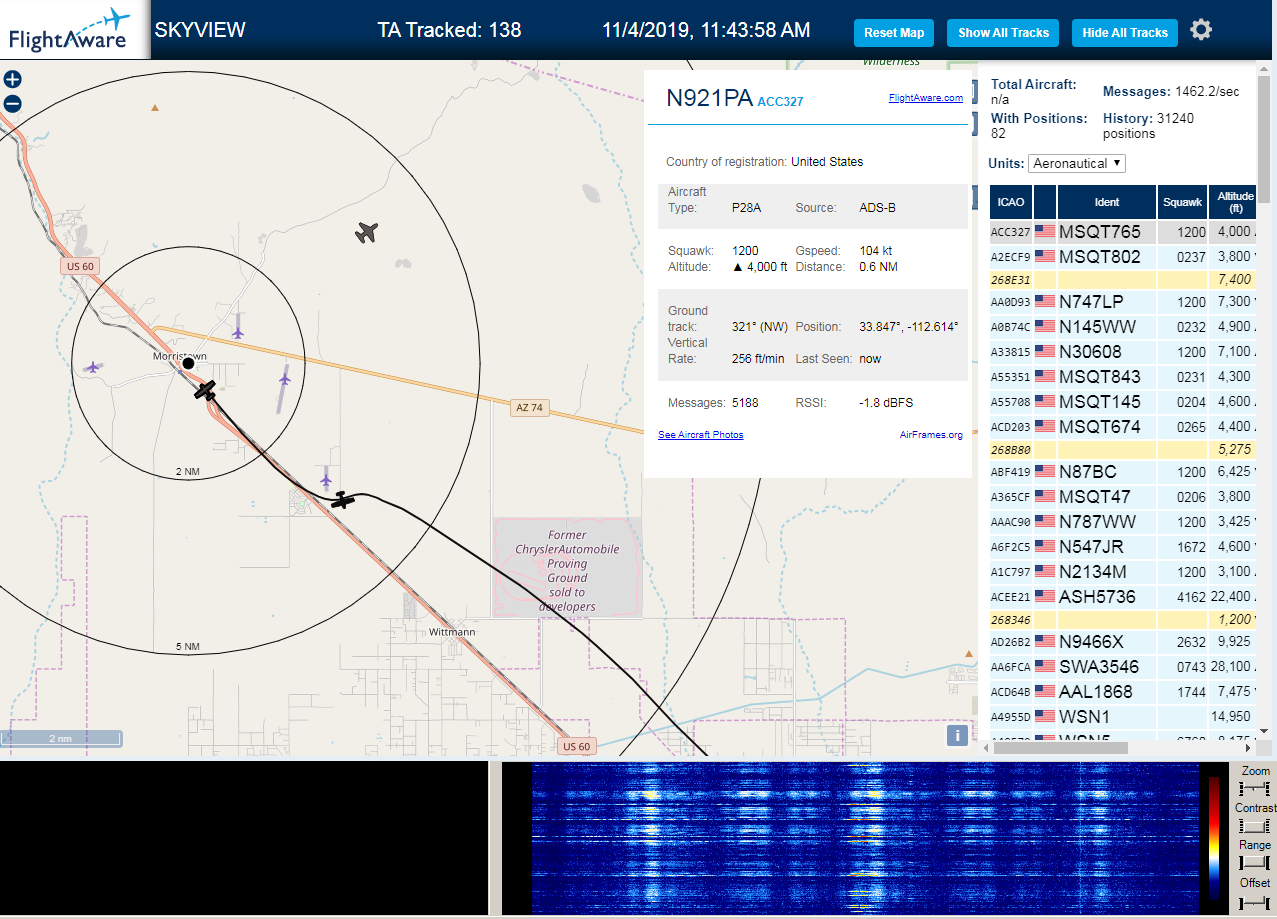Zoom out the map with minus button

[x=12, y=103]
